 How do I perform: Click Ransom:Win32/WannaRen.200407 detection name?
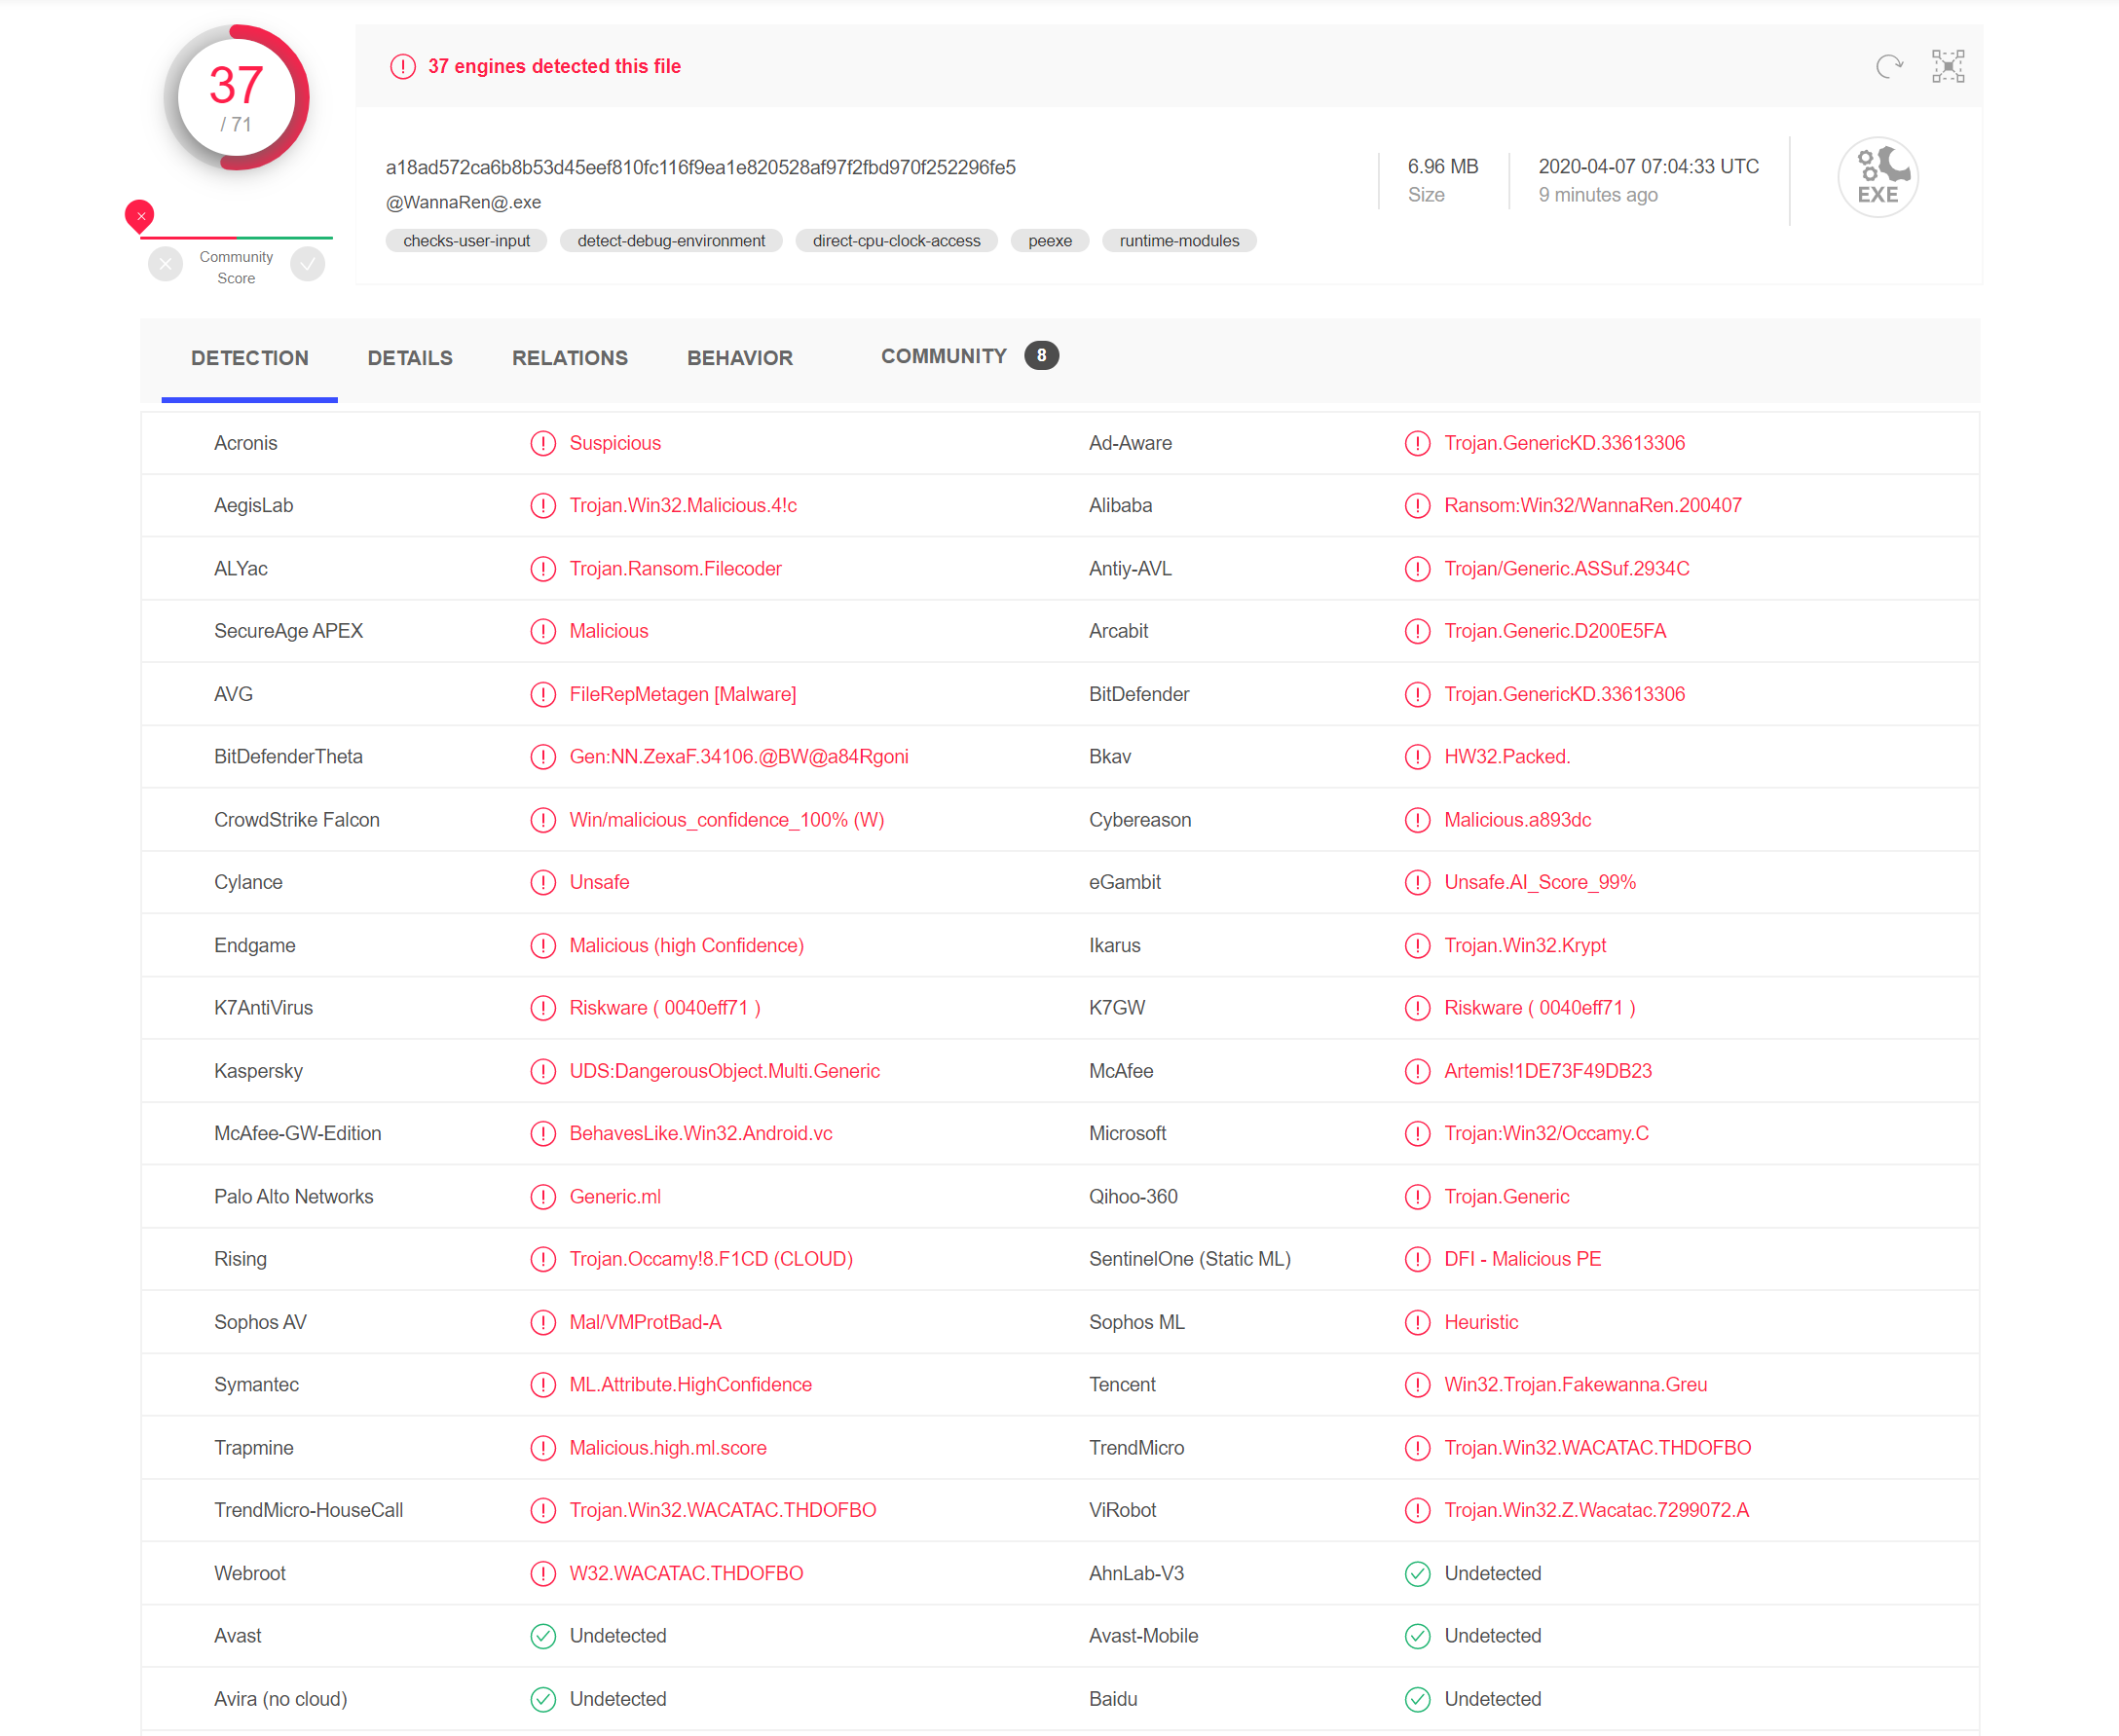pyautogui.click(x=1593, y=506)
